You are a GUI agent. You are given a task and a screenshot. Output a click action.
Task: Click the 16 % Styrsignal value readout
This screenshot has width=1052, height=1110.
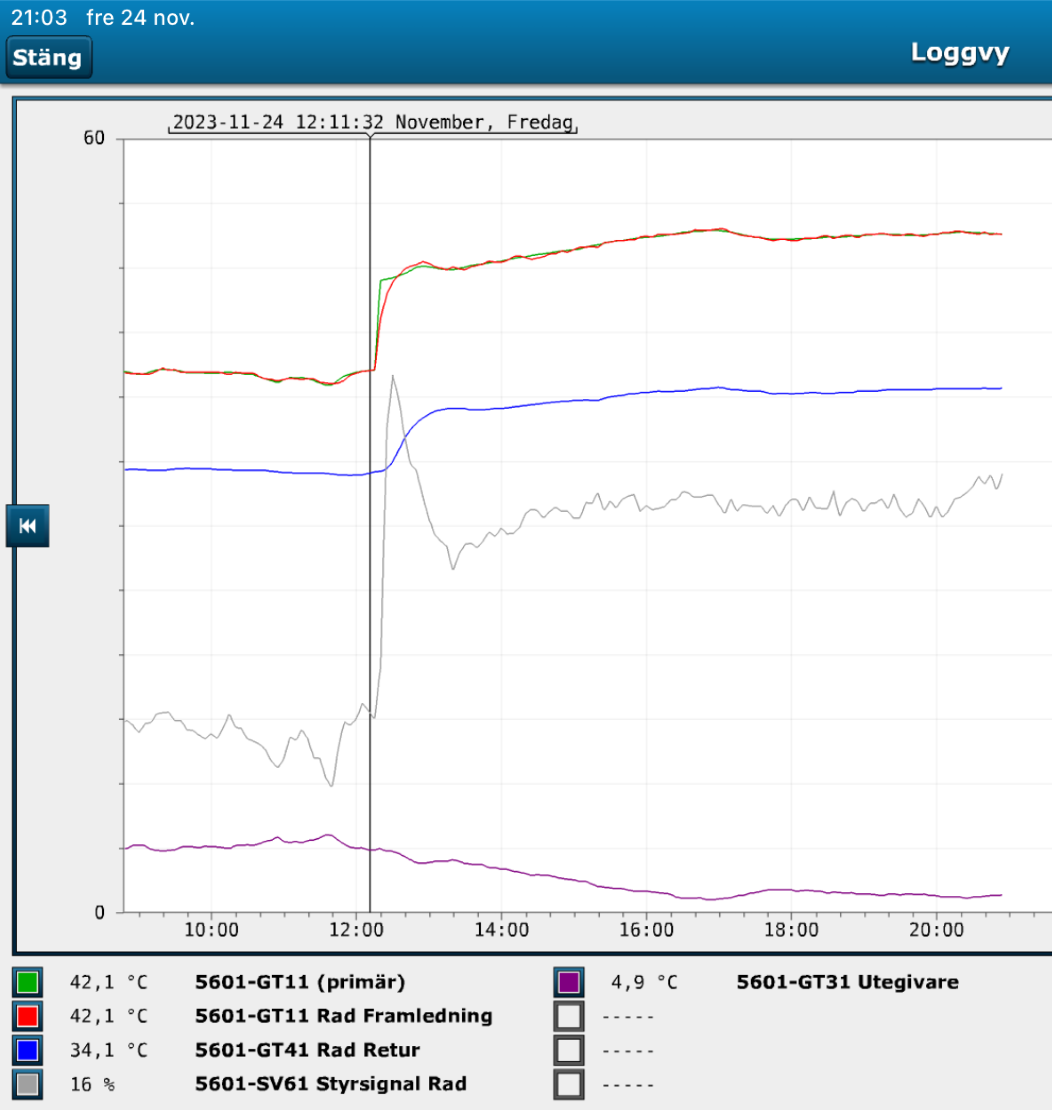[92, 1084]
